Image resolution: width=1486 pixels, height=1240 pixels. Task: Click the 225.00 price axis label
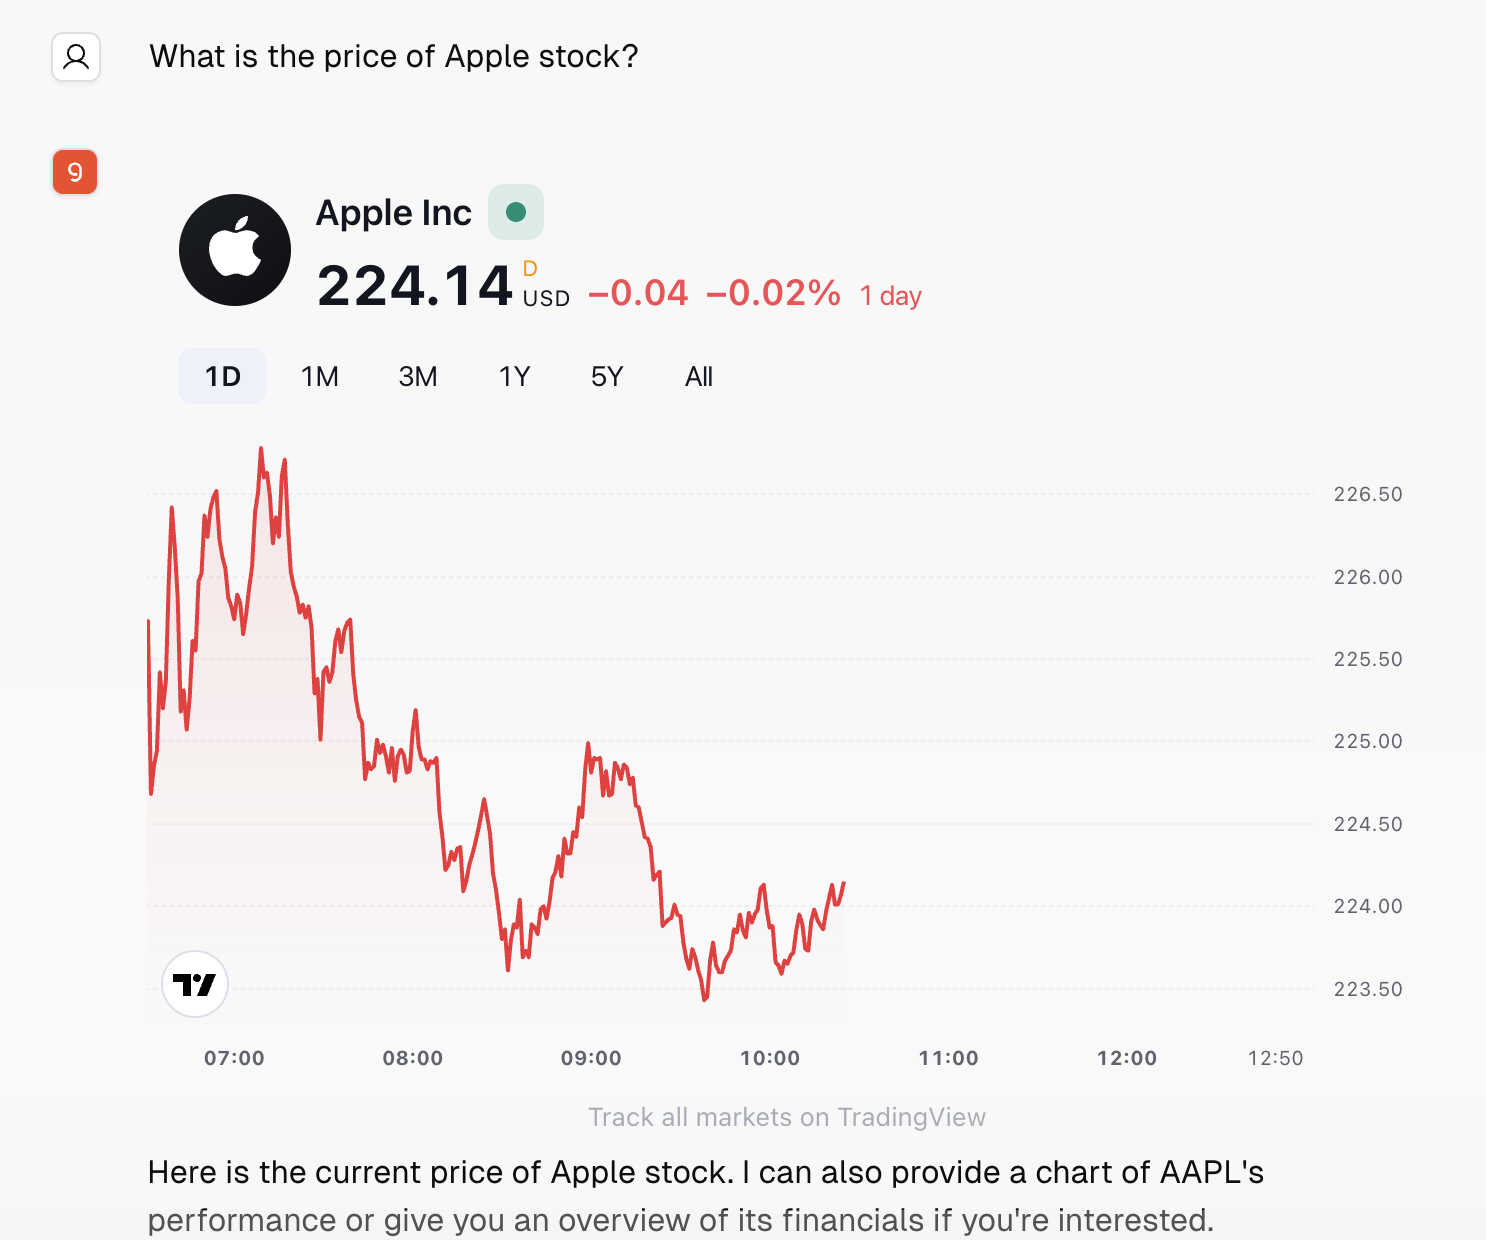1368,741
